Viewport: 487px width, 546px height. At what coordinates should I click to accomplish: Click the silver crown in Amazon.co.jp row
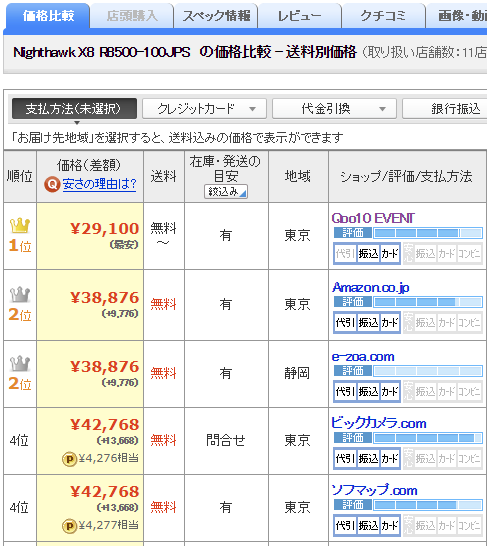20,294
